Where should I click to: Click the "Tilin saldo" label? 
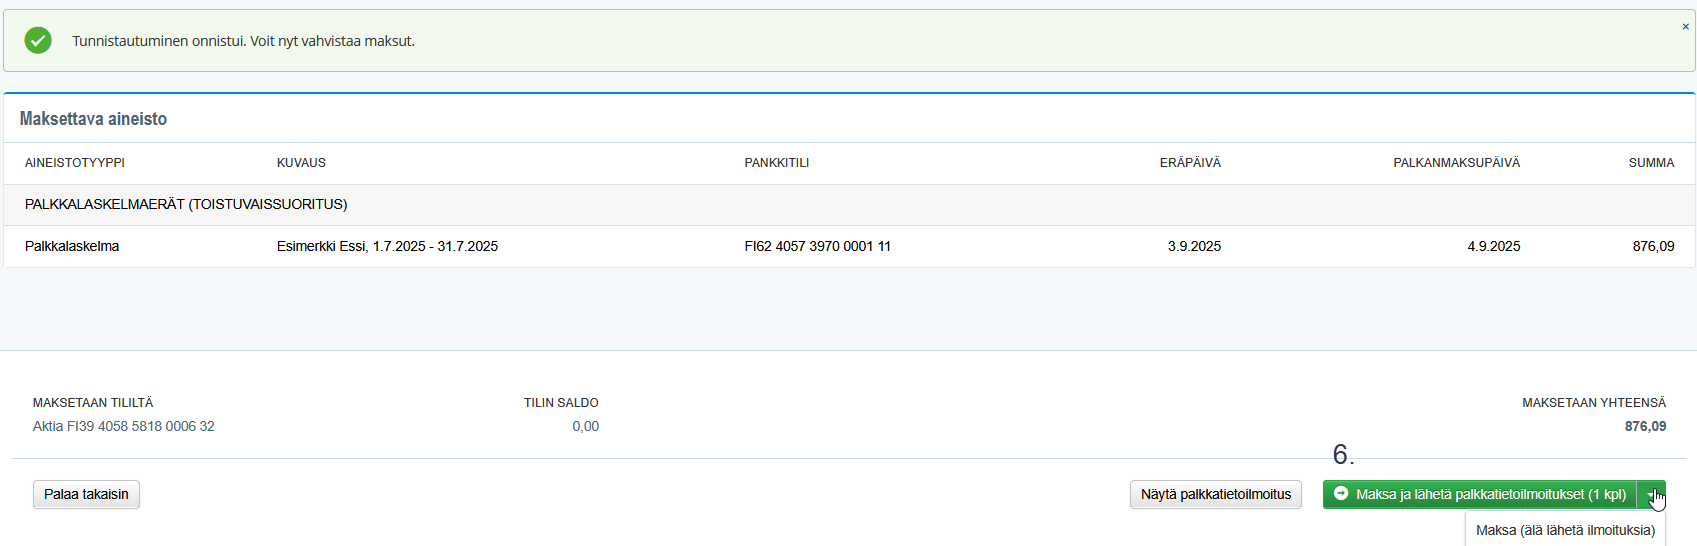point(561,403)
